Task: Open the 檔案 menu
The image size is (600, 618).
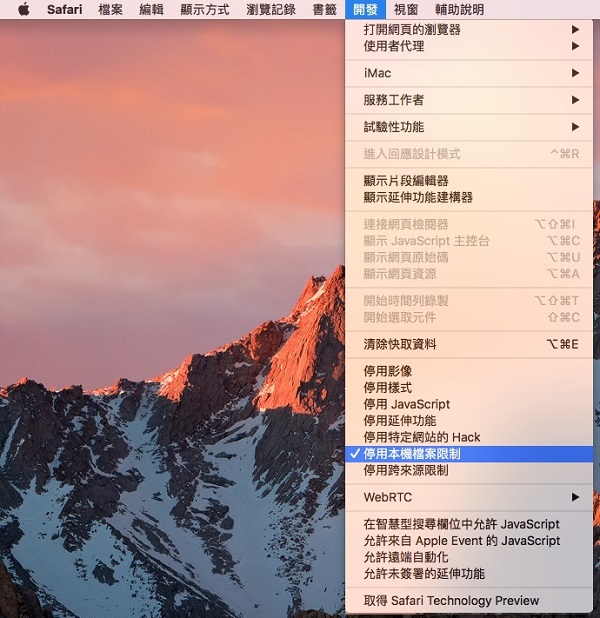Action: pyautogui.click(x=110, y=9)
